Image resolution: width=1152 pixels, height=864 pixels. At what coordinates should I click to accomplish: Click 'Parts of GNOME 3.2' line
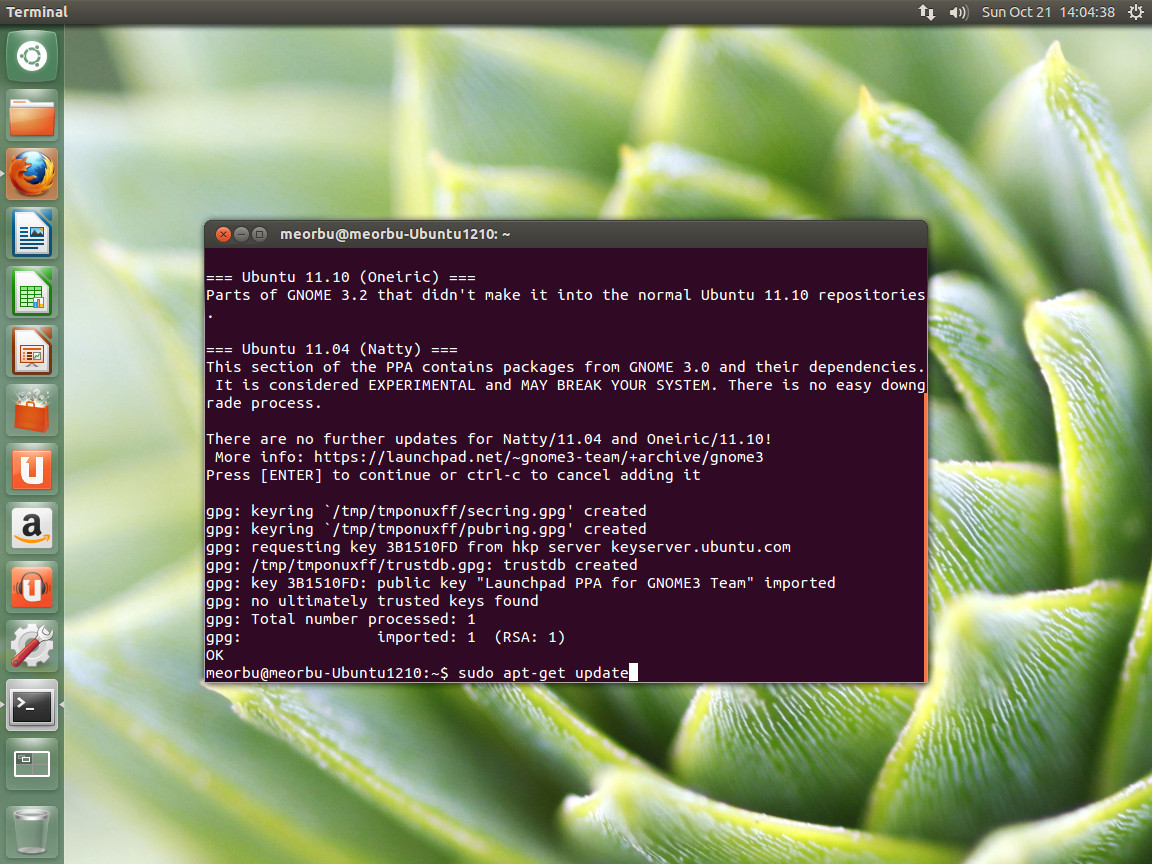tap(566, 295)
